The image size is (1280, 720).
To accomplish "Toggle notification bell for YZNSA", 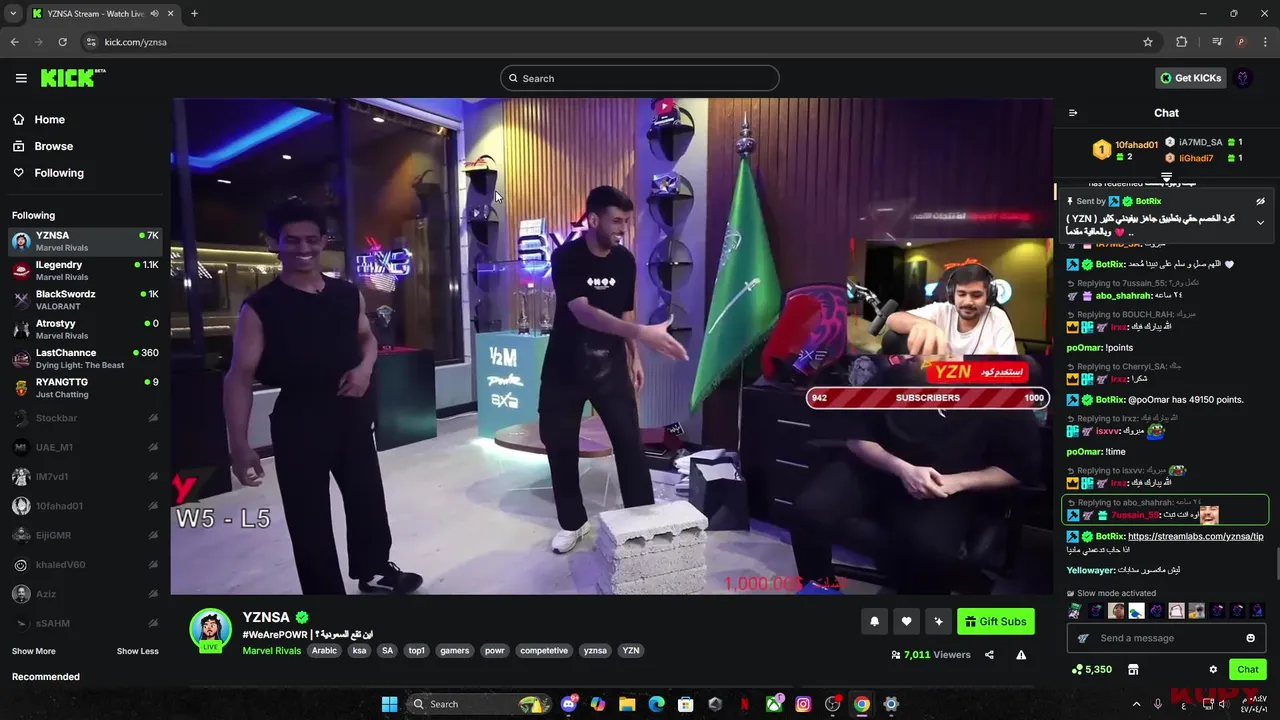I will point(874,621).
